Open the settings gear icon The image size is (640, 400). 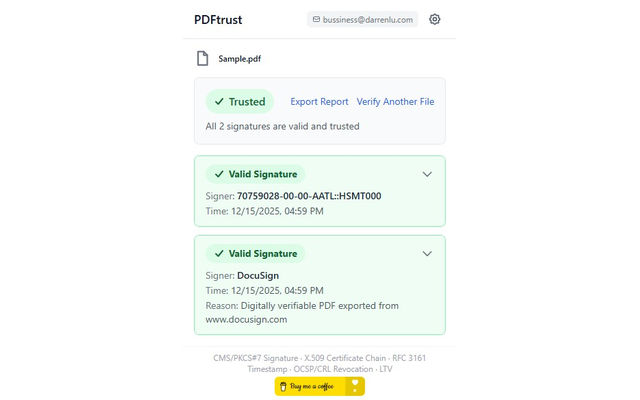pyautogui.click(x=434, y=19)
